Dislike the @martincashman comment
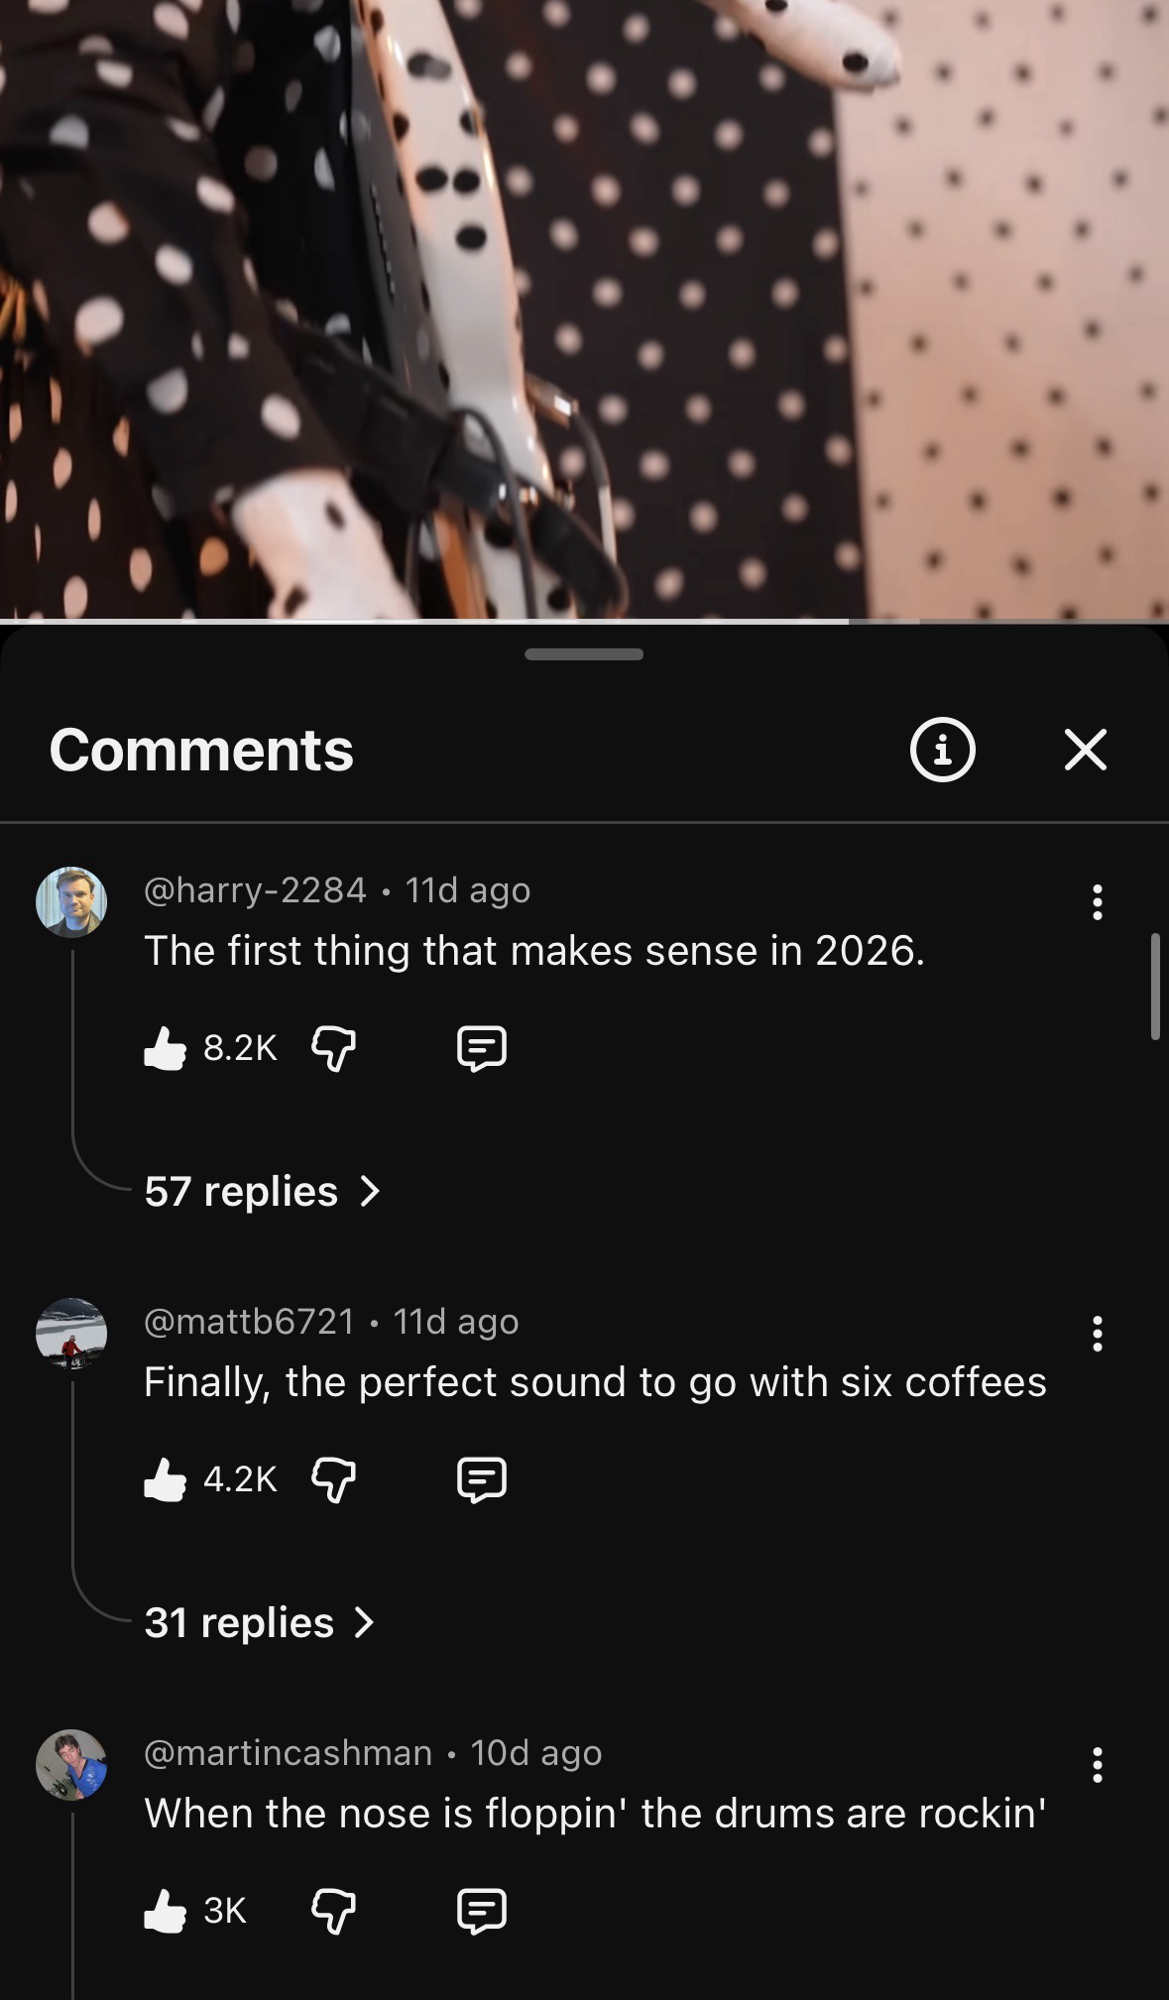This screenshot has width=1169, height=2000. click(x=334, y=1910)
